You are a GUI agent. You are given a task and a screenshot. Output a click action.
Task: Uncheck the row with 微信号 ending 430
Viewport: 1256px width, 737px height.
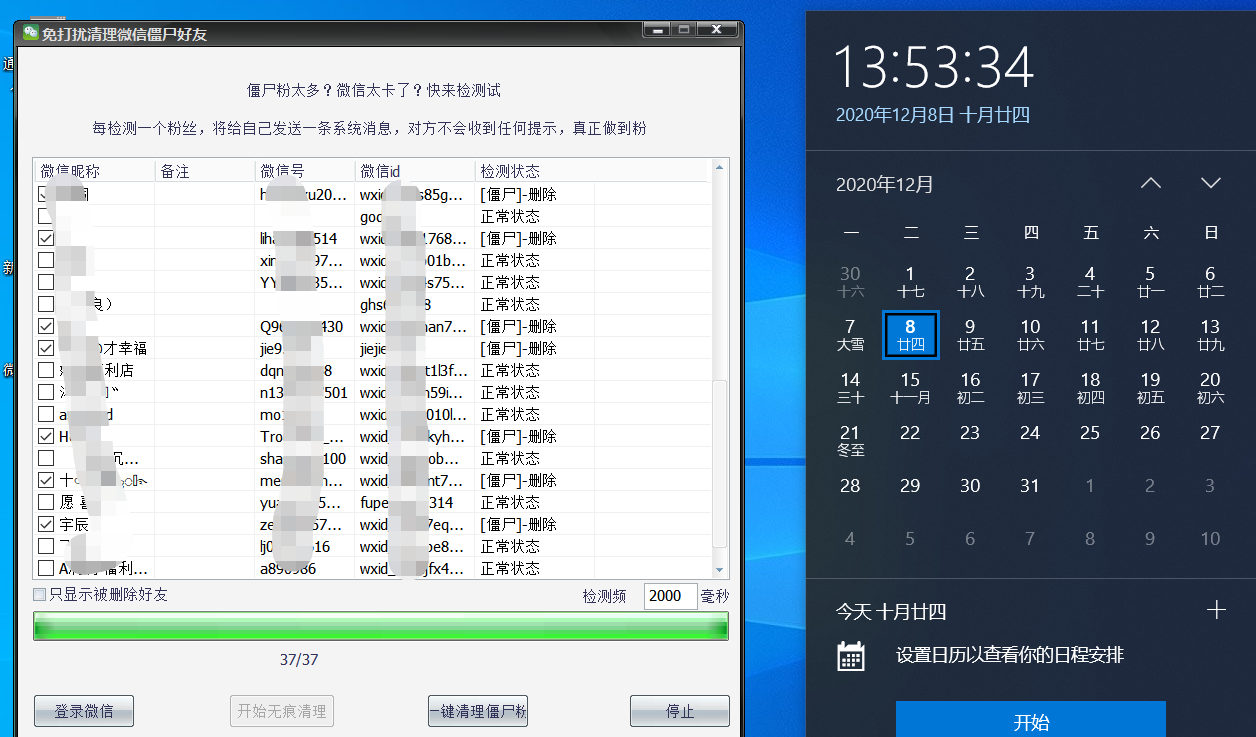pyautogui.click(x=46, y=327)
